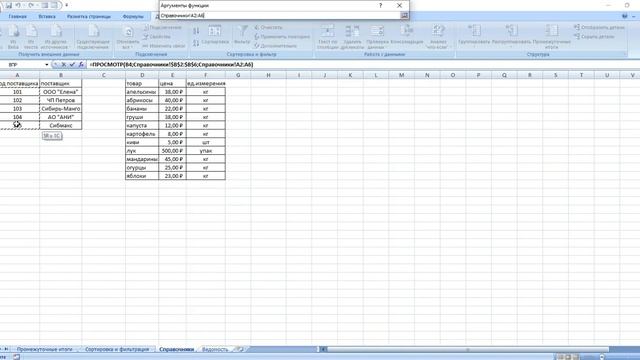Click Reapply (Применить повторно) item
The image size is (640, 360).
(282, 36)
